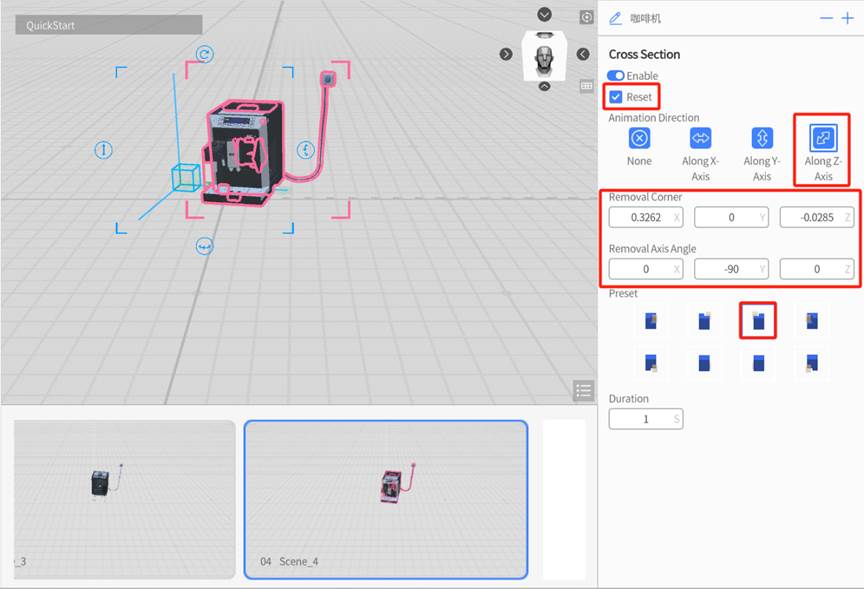Screen dimensions: 864x589
Task: Open the scene list icon in viewport corner
Action: (584, 390)
